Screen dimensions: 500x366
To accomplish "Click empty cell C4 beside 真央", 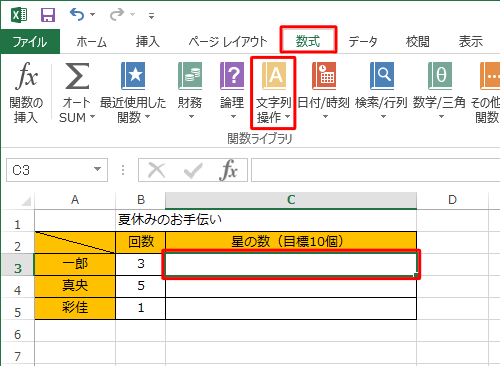I will pyautogui.click(x=291, y=286).
